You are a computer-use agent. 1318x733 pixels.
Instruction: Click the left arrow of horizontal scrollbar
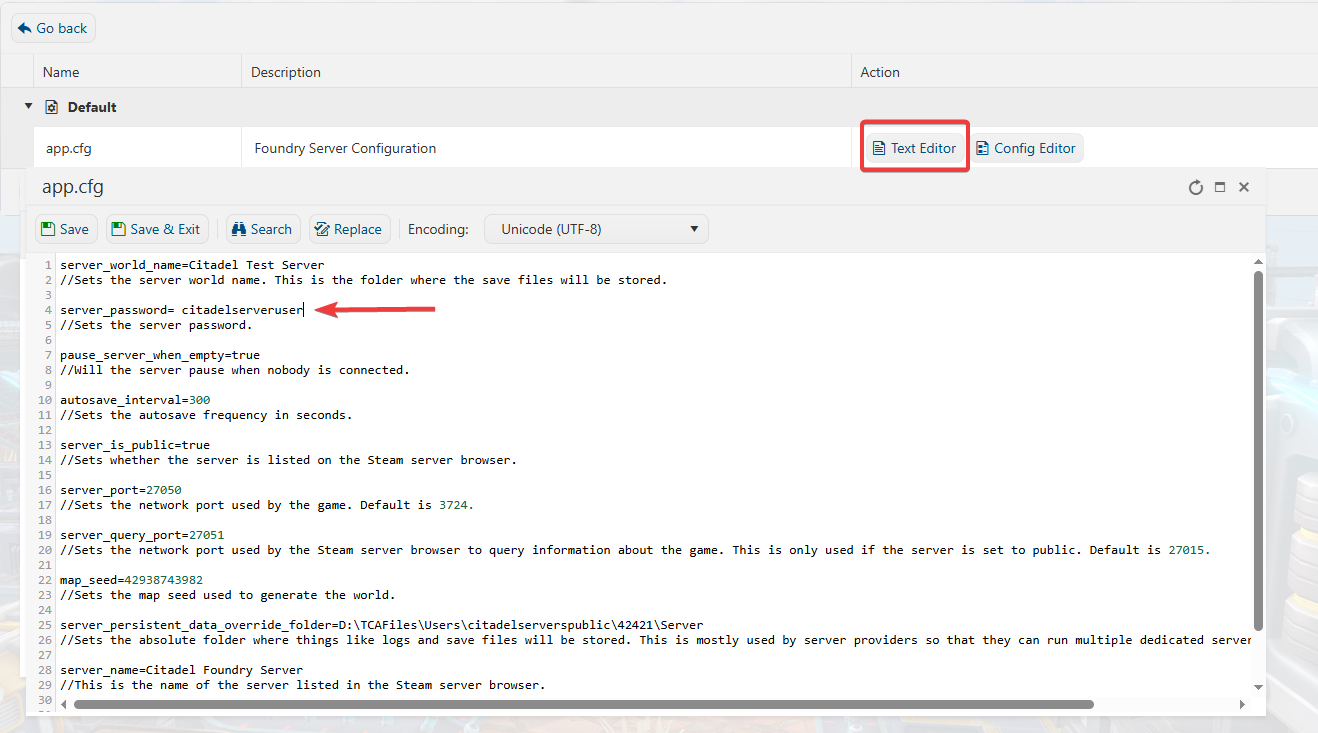tap(66, 704)
